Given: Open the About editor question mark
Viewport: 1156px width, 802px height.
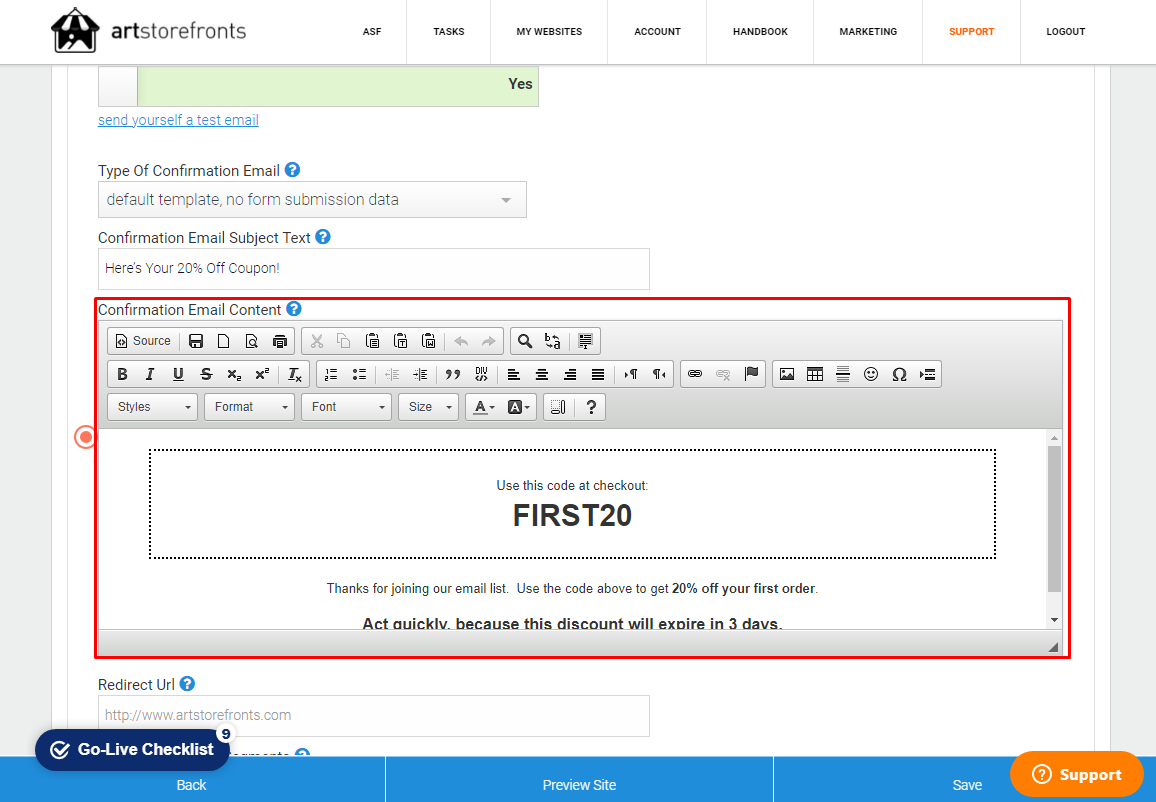Looking at the screenshot, I should pyautogui.click(x=591, y=407).
